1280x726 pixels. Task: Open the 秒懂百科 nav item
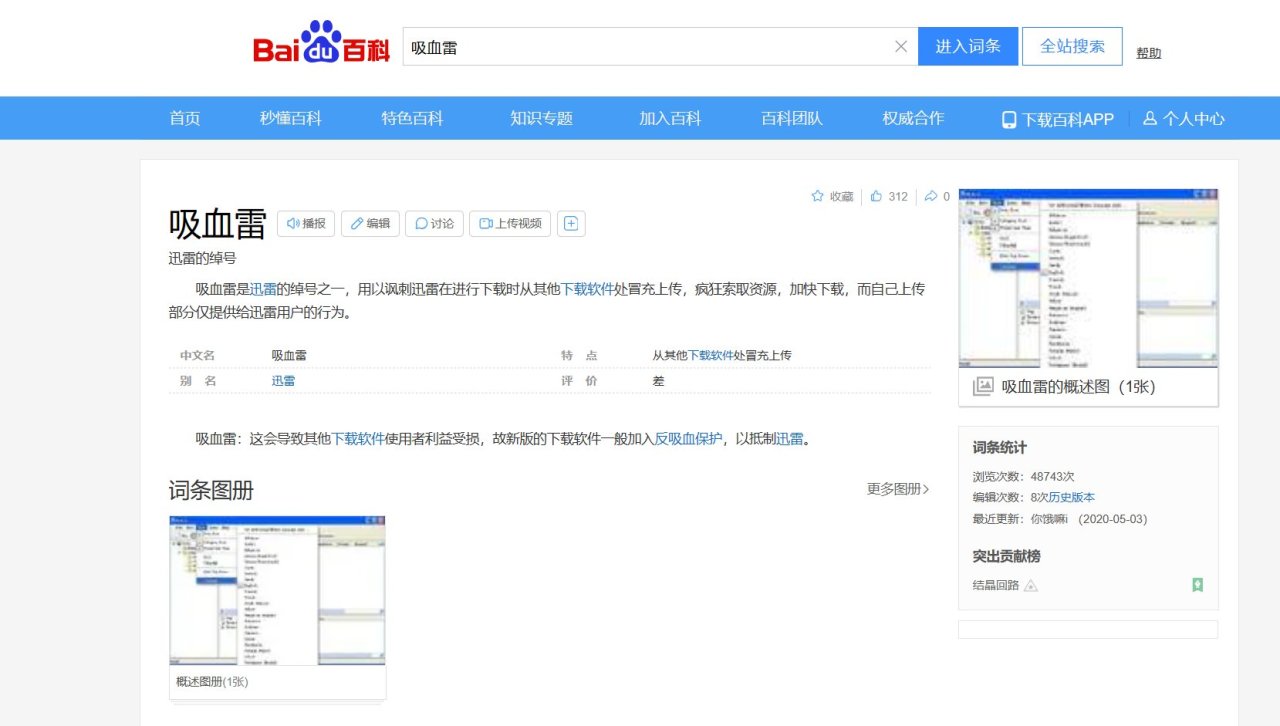coord(291,118)
